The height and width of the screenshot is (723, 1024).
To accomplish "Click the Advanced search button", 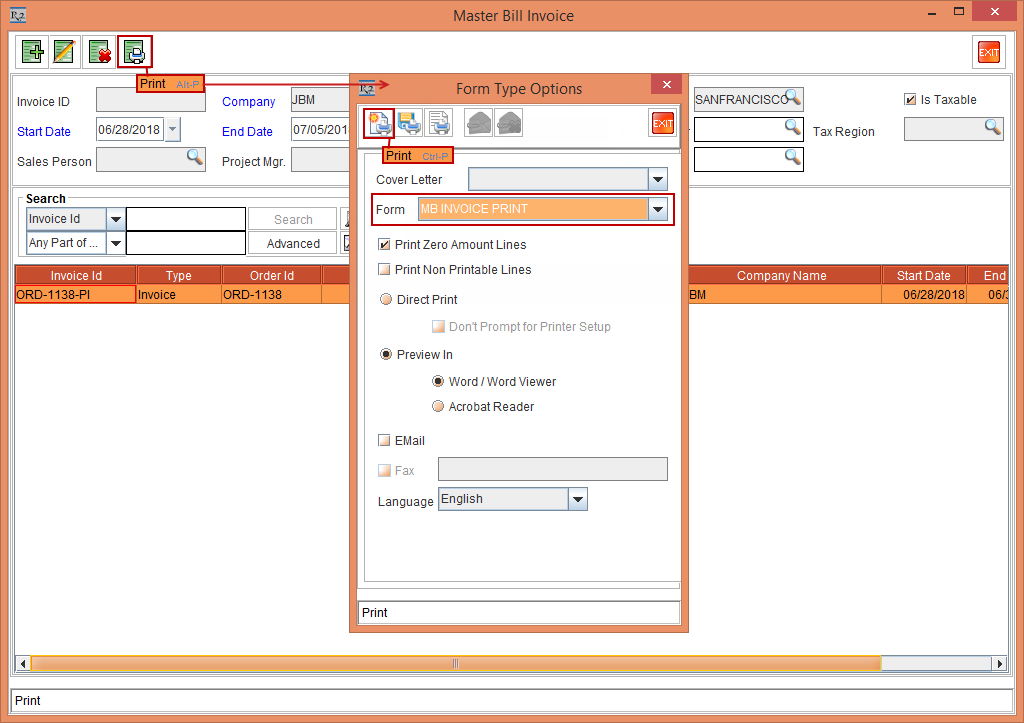I will coord(291,242).
